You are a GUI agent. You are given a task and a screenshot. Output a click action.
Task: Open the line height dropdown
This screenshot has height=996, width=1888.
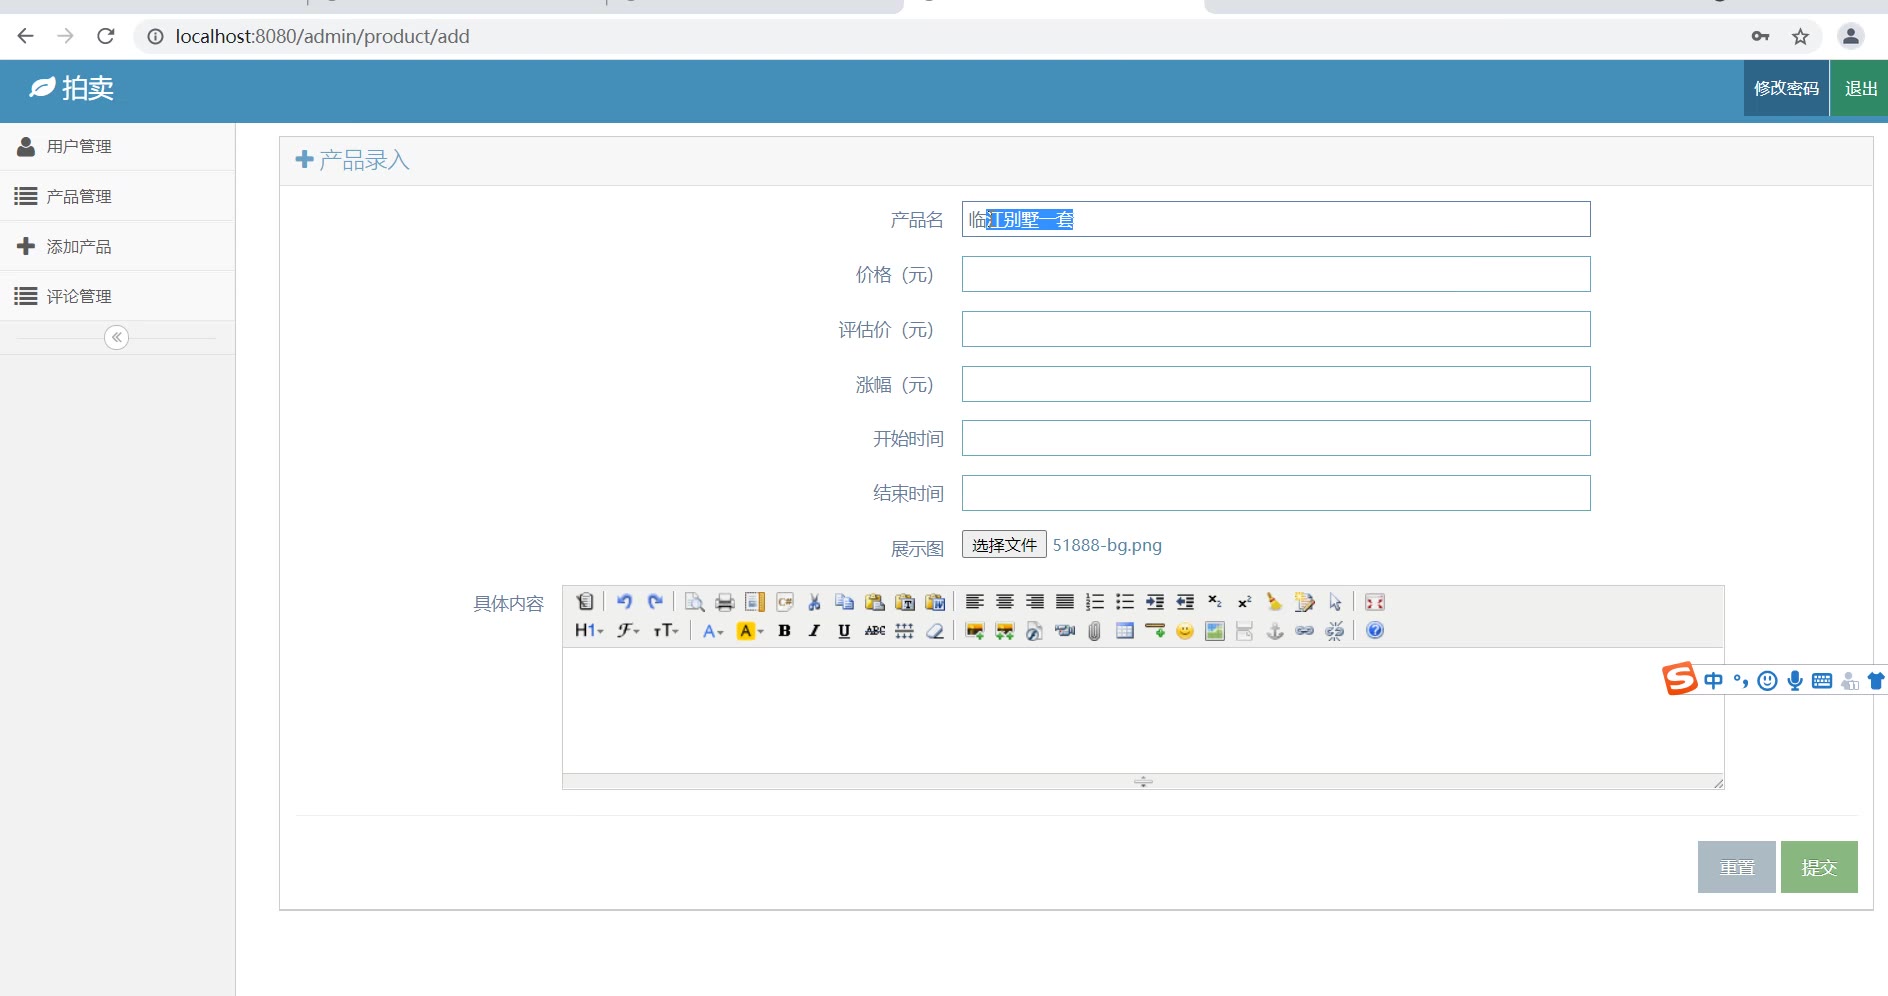click(x=905, y=631)
